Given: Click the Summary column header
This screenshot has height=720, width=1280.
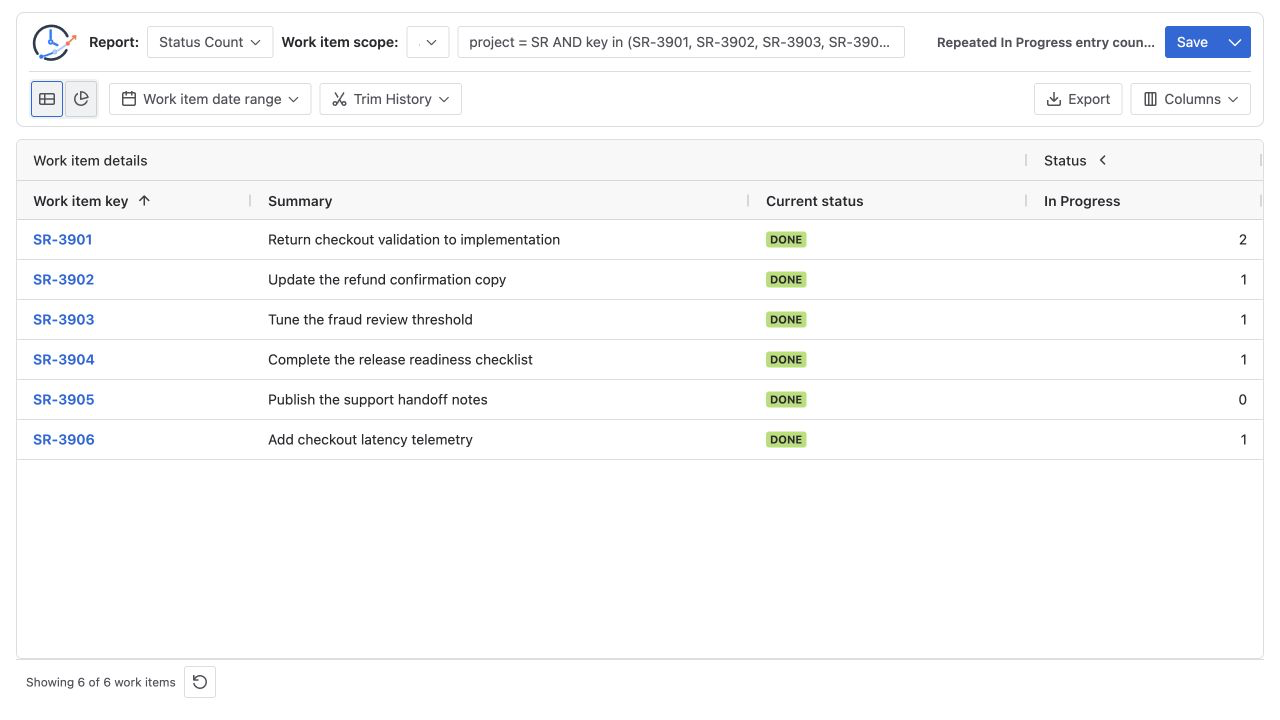Looking at the screenshot, I should click(300, 201).
